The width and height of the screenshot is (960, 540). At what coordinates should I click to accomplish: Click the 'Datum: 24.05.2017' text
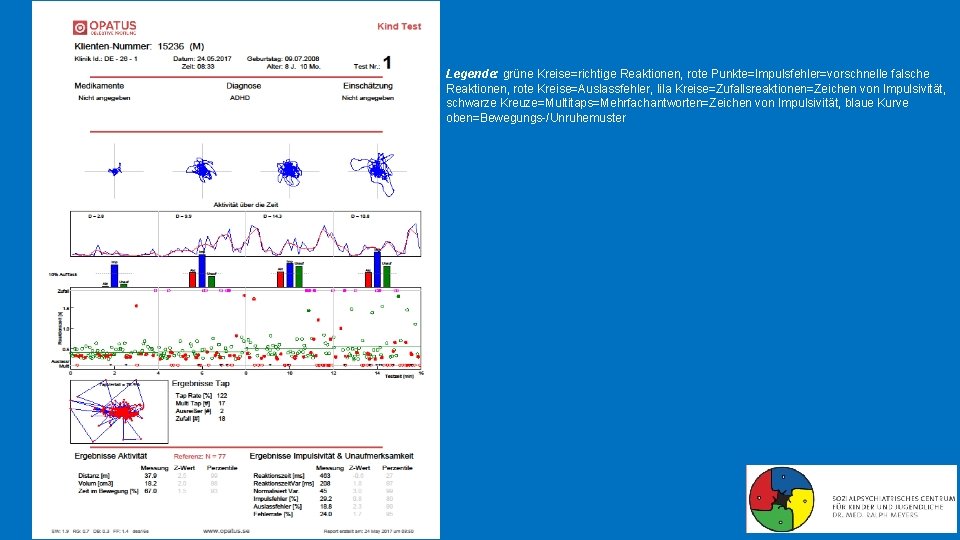202,59
